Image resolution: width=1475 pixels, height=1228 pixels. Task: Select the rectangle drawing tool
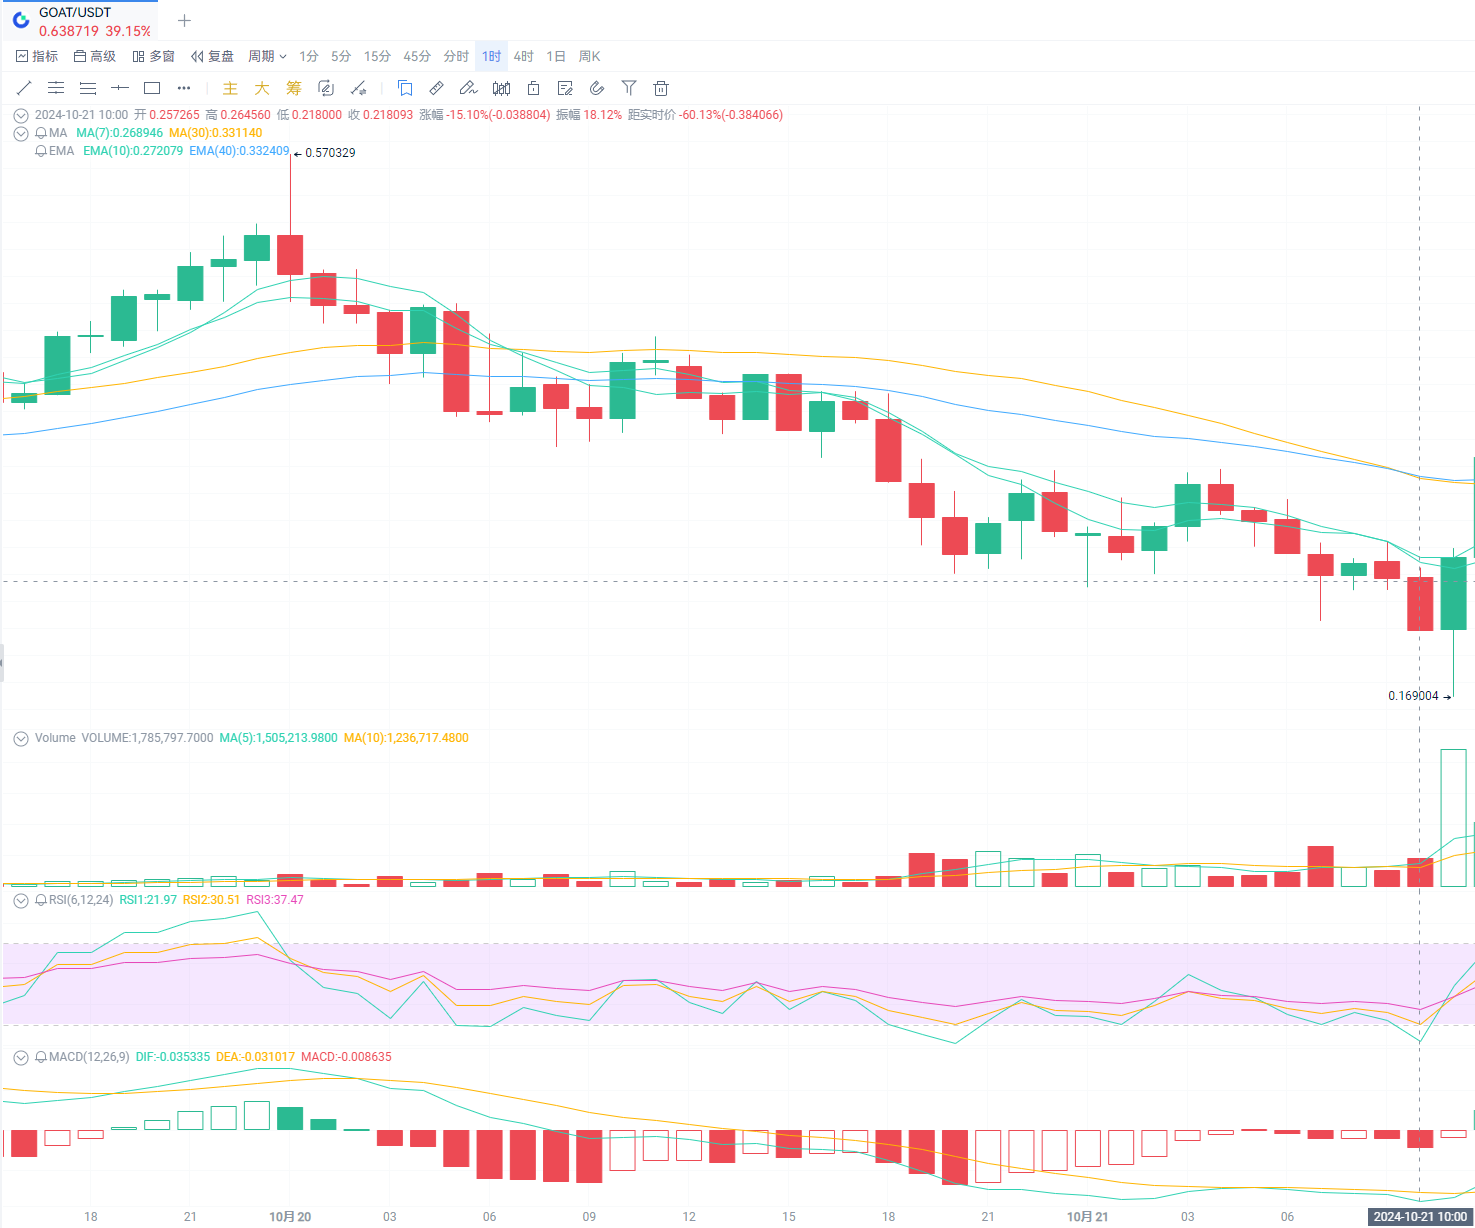152,88
